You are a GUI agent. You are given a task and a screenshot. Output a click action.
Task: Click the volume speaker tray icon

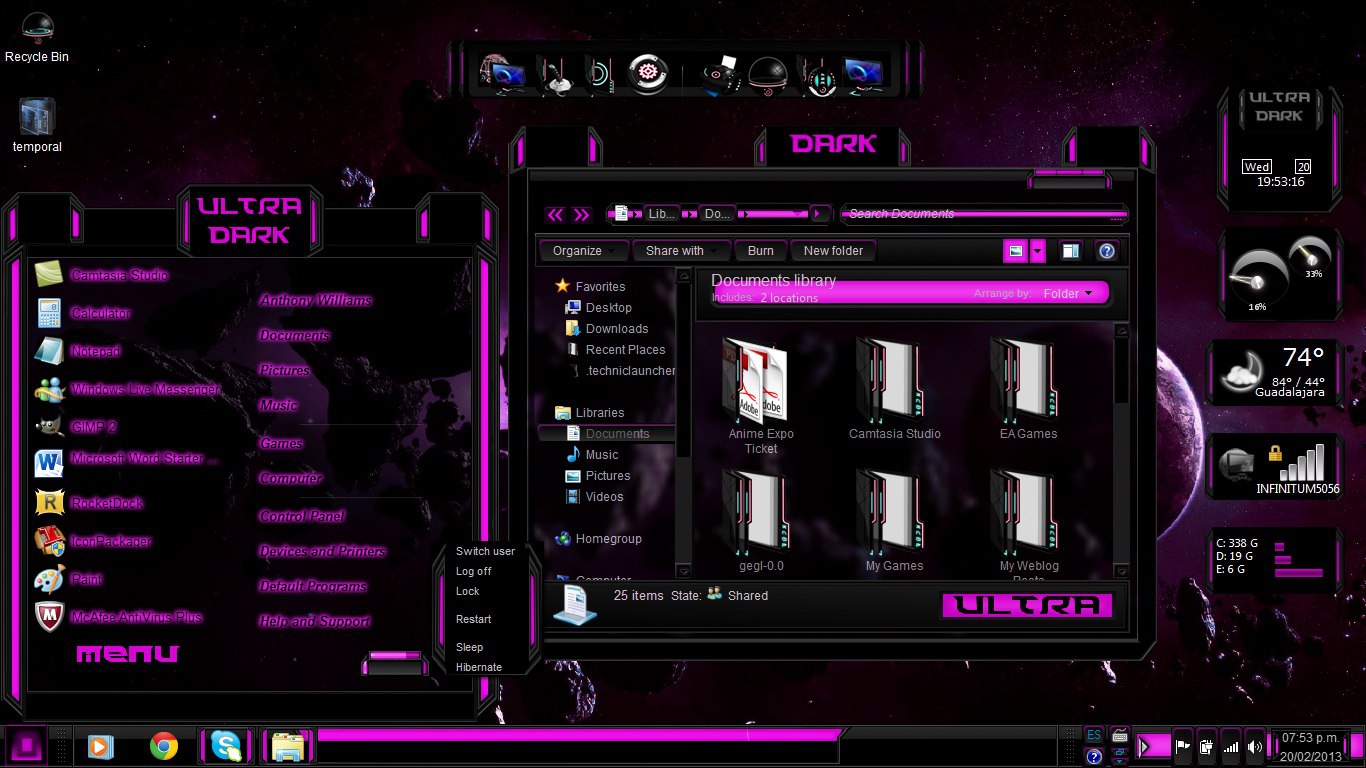pyautogui.click(x=1255, y=746)
